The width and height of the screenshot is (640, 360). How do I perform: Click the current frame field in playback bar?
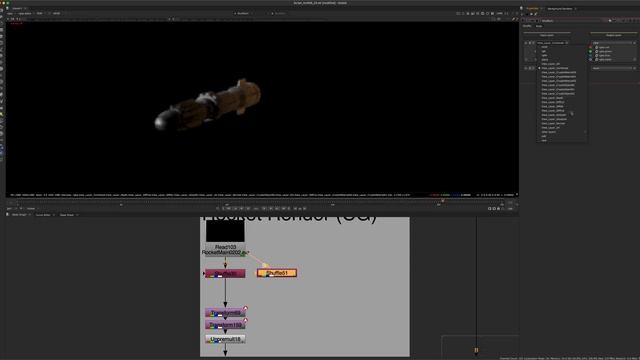[256, 209]
